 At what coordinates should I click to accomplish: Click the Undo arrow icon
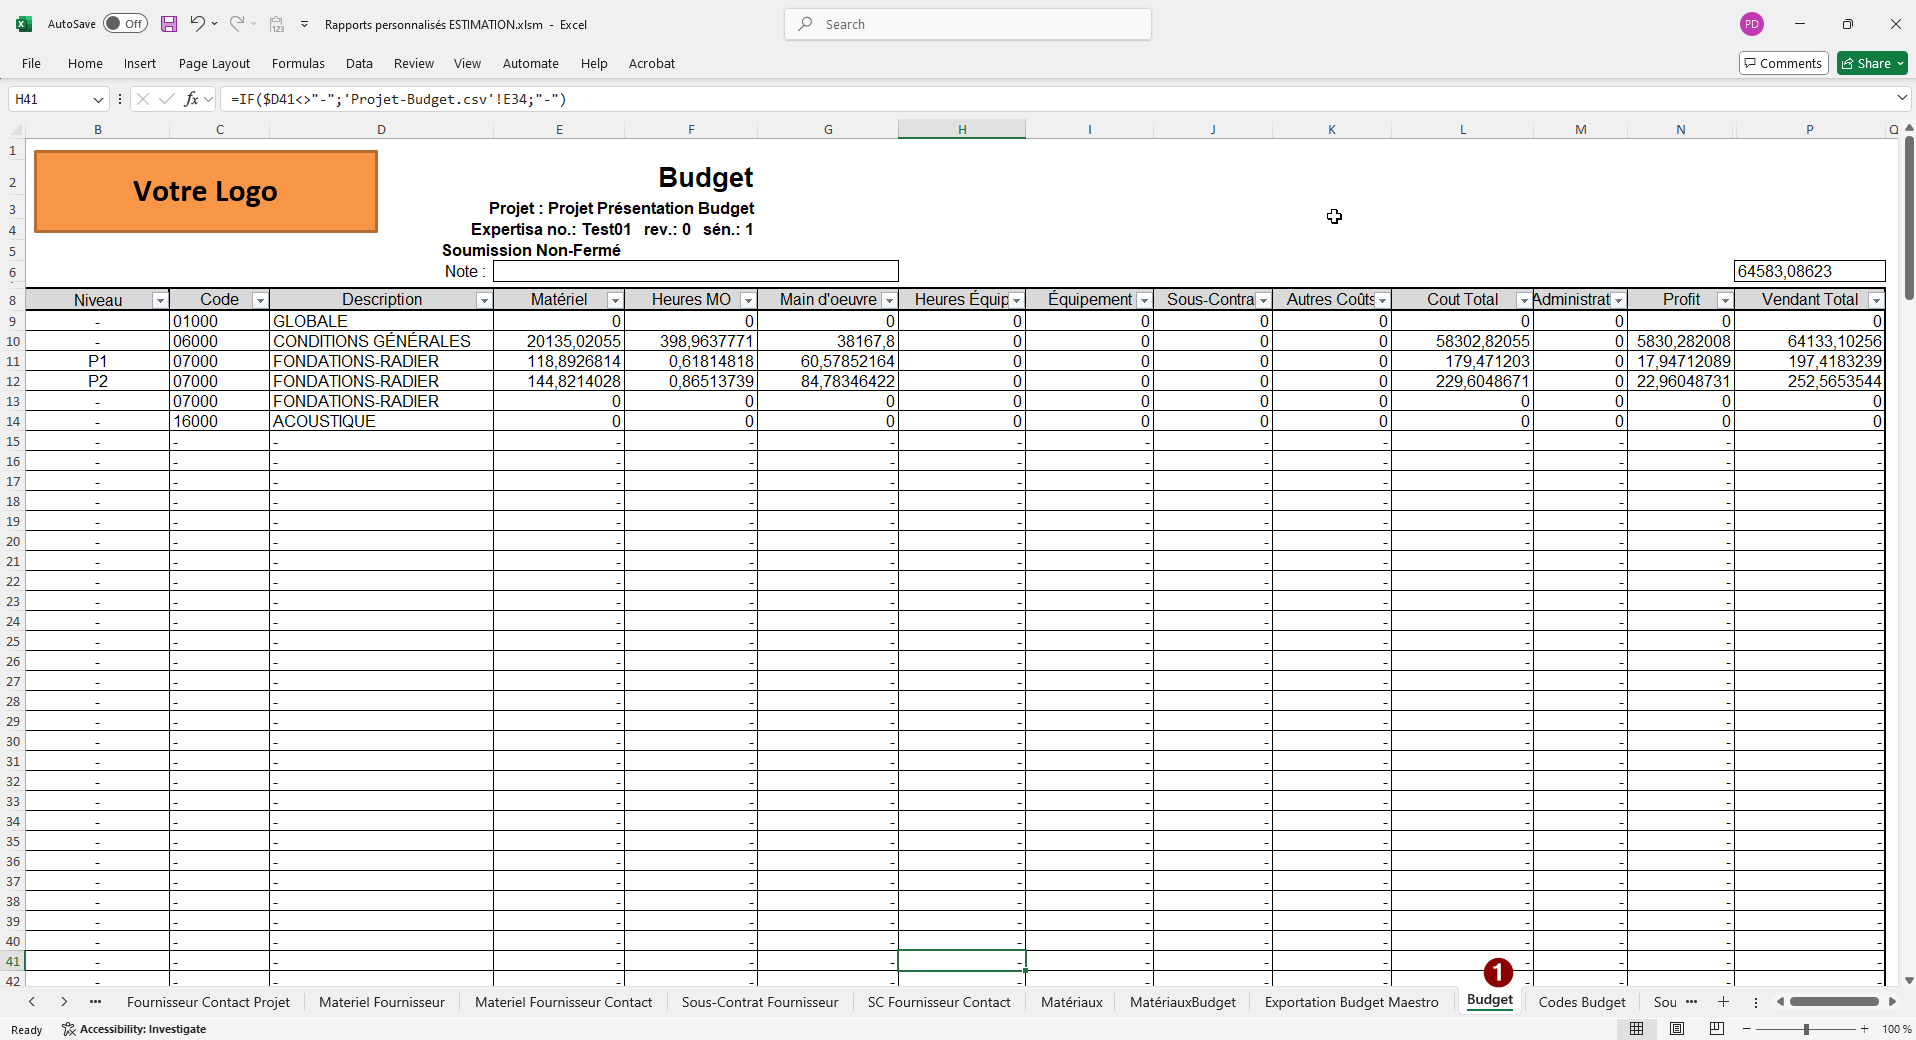coord(197,24)
